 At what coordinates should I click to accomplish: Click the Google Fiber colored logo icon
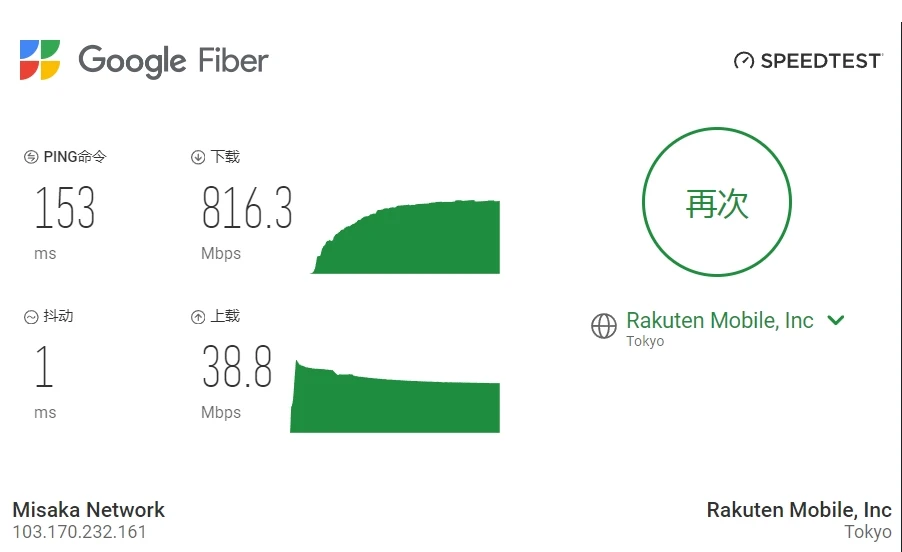[x=40, y=60]
